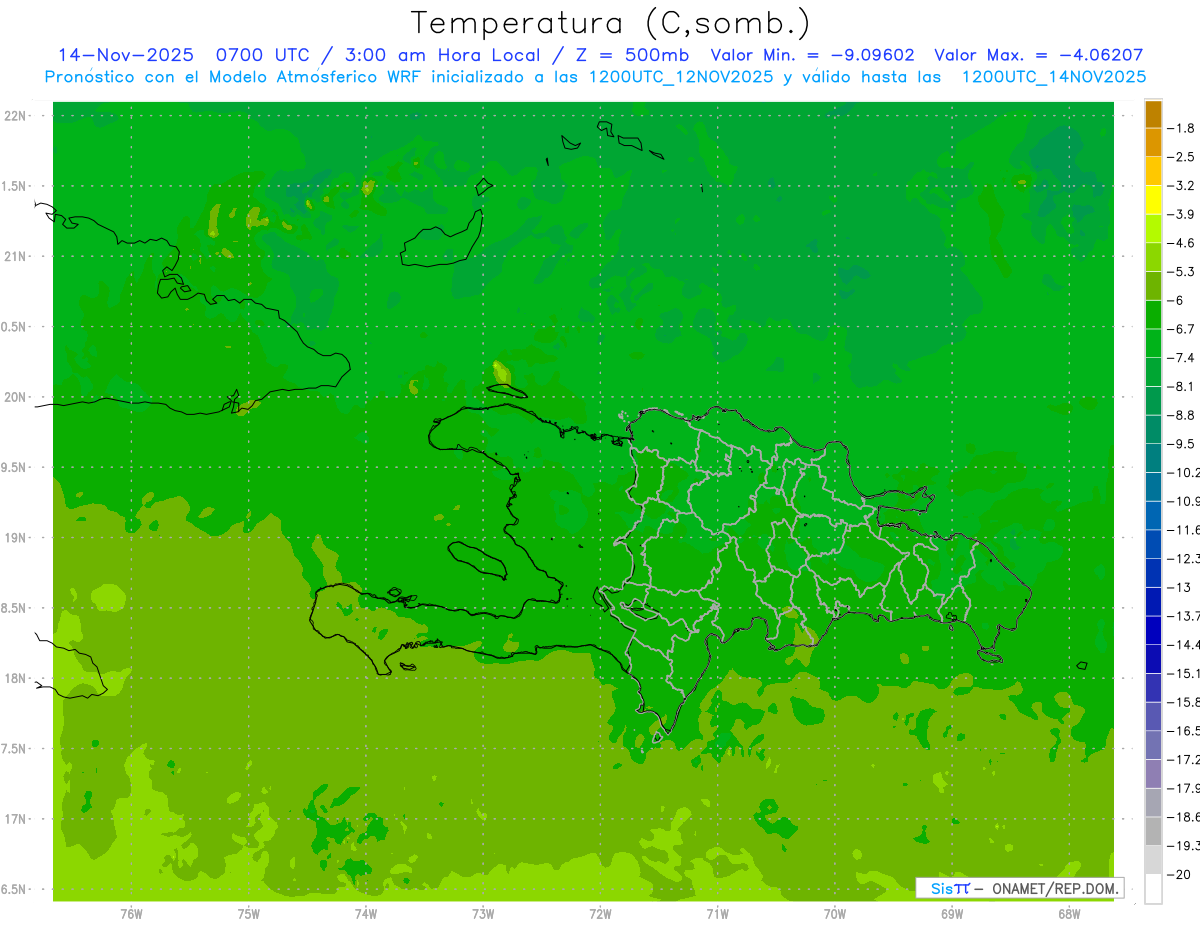This screenshot has width=1200, height=927.
Task: Click the 21N latitude axis label
Action: [x=14, y=256]
